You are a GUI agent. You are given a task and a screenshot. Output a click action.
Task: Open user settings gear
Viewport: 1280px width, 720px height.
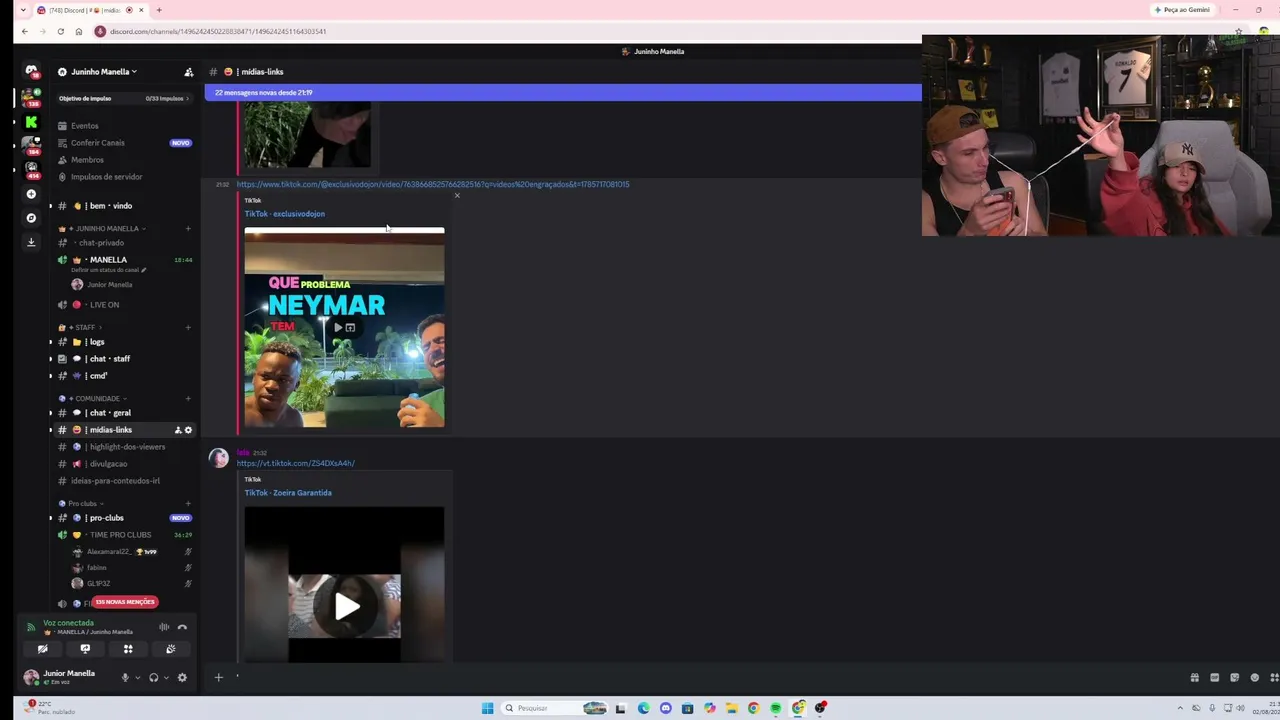pyautogui.click(x=182, y=677)
